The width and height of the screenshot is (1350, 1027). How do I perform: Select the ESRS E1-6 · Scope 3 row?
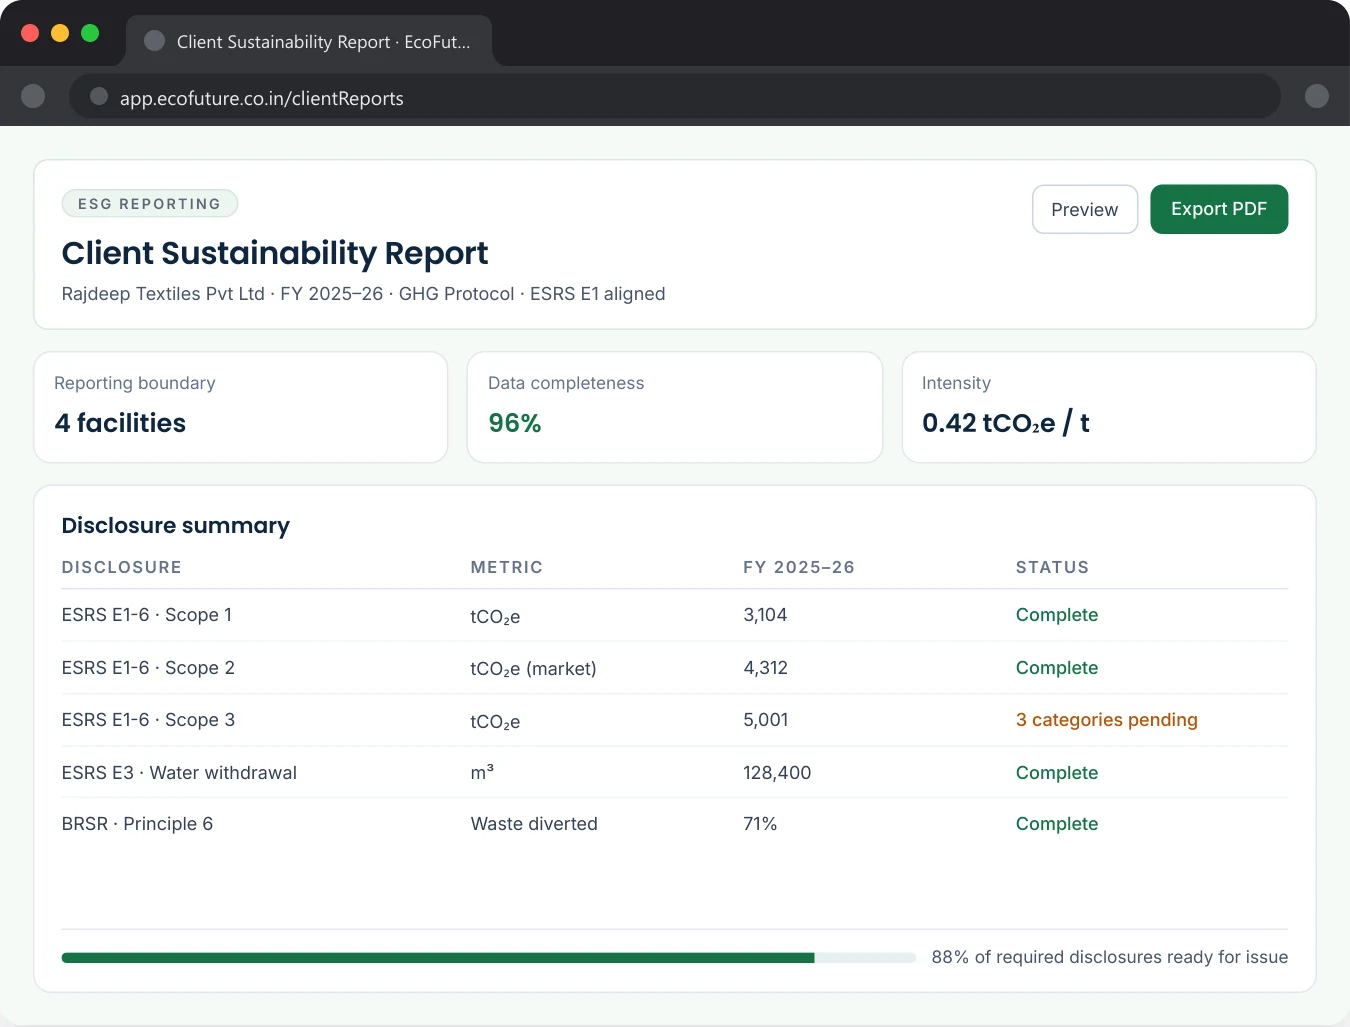pos(675,720)
